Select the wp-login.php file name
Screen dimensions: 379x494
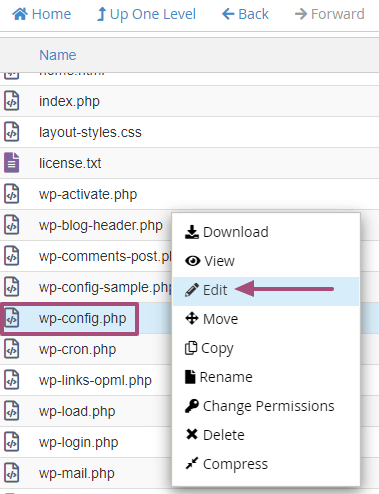coord(79,442)
